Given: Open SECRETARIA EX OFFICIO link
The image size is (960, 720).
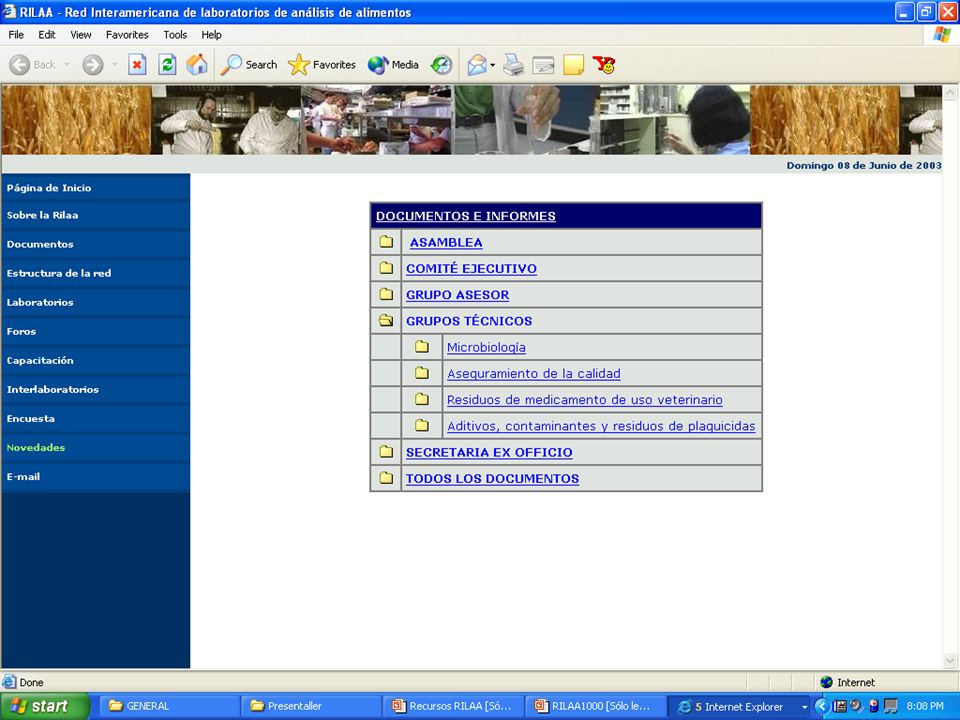Looking at the screenshot, I should (489, 452).
